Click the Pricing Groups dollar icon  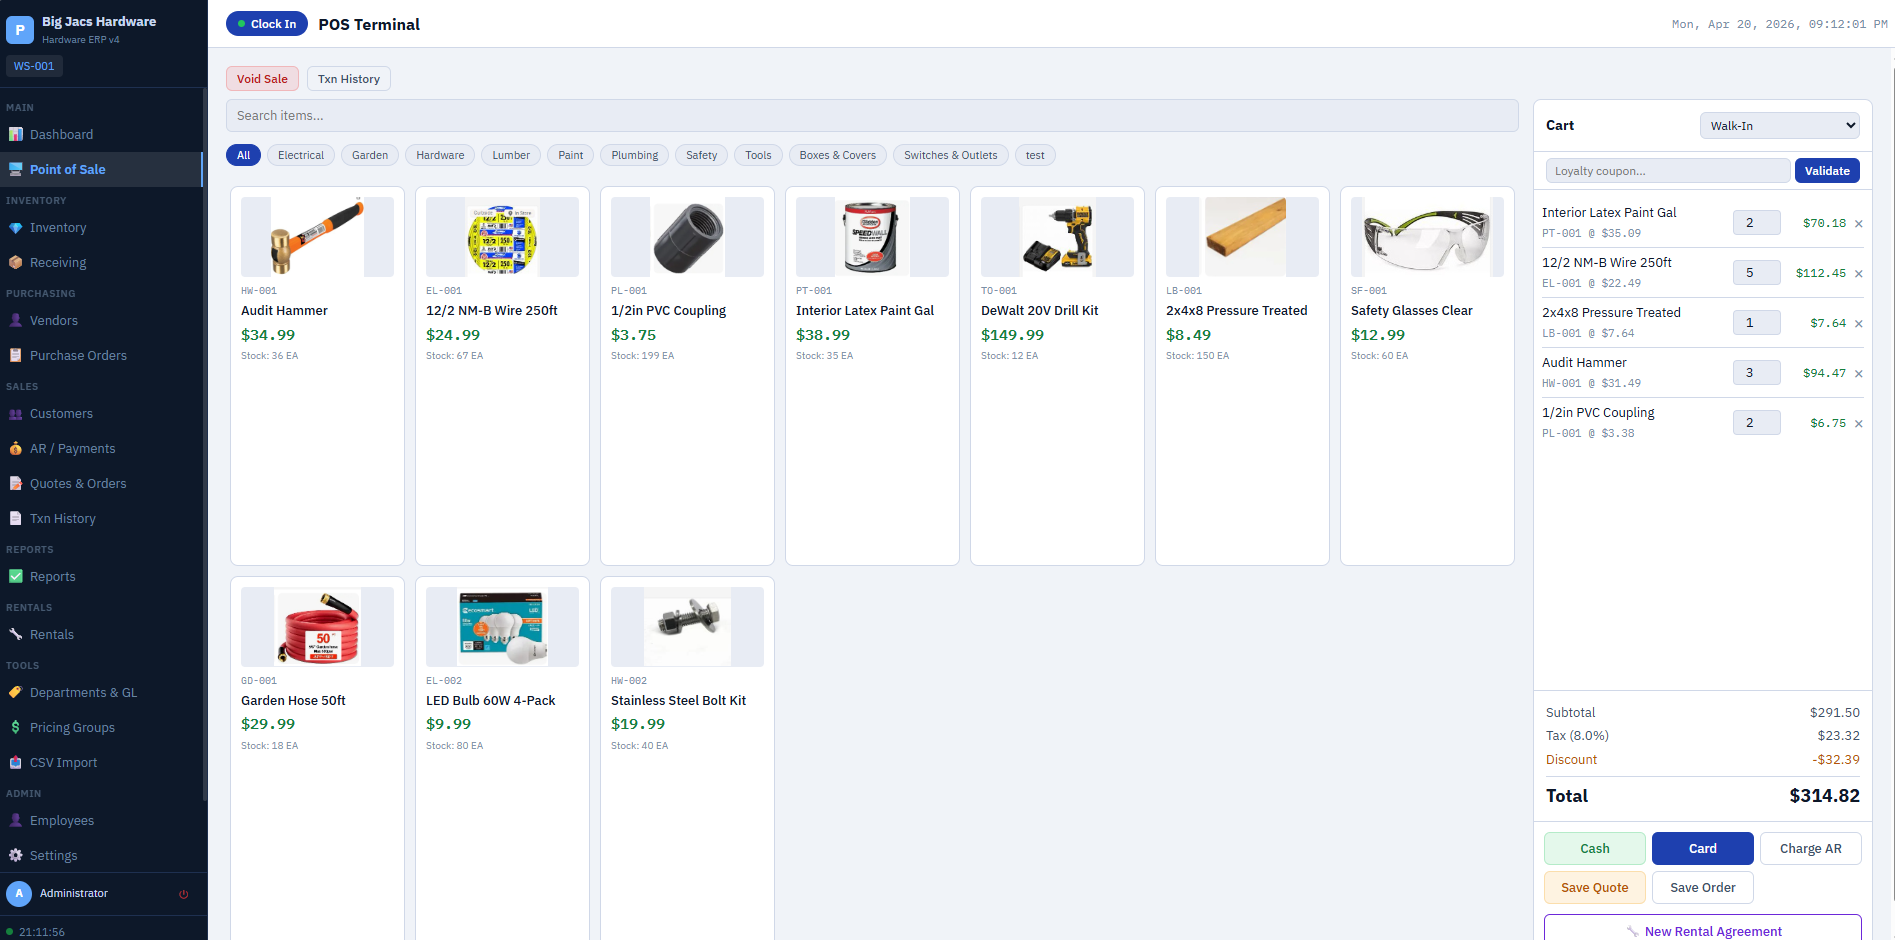16,727
